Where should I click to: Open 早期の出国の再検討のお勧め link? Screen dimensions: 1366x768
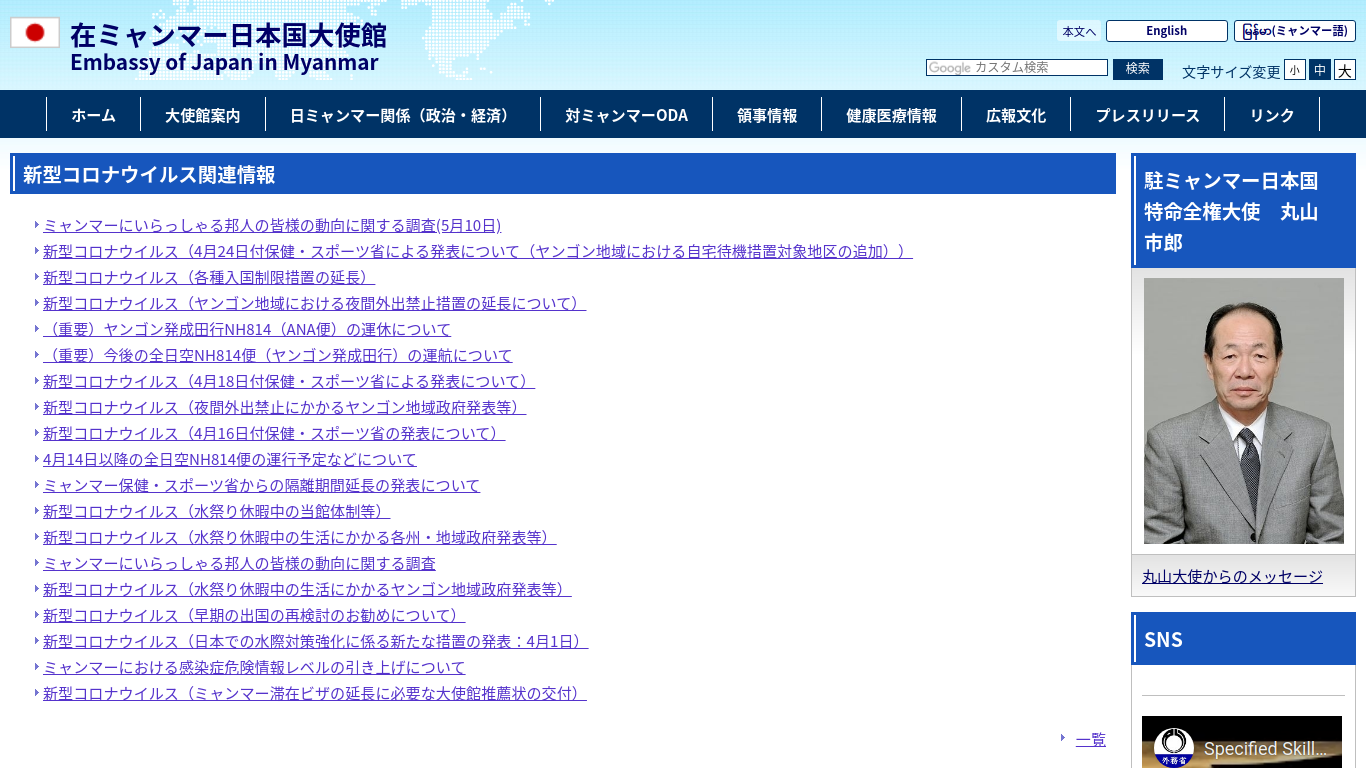(x=254, y=616)
